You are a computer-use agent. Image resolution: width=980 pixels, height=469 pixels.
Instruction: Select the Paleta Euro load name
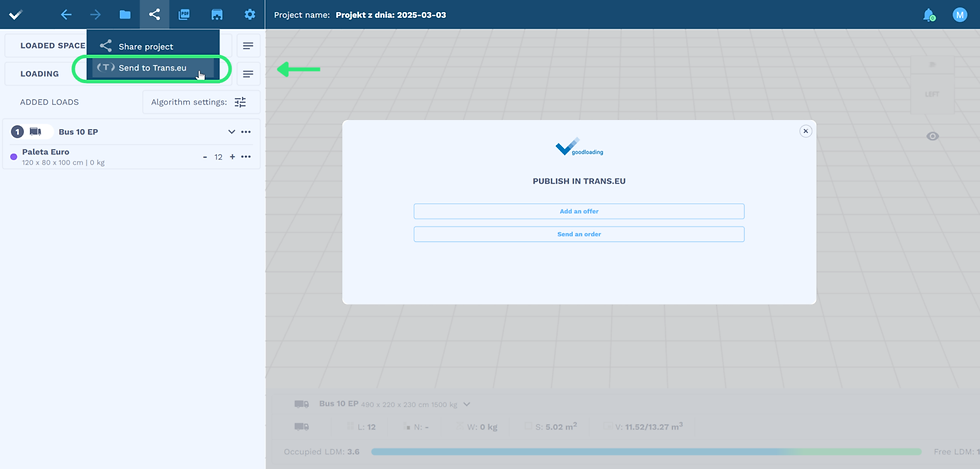pos(46,152)
